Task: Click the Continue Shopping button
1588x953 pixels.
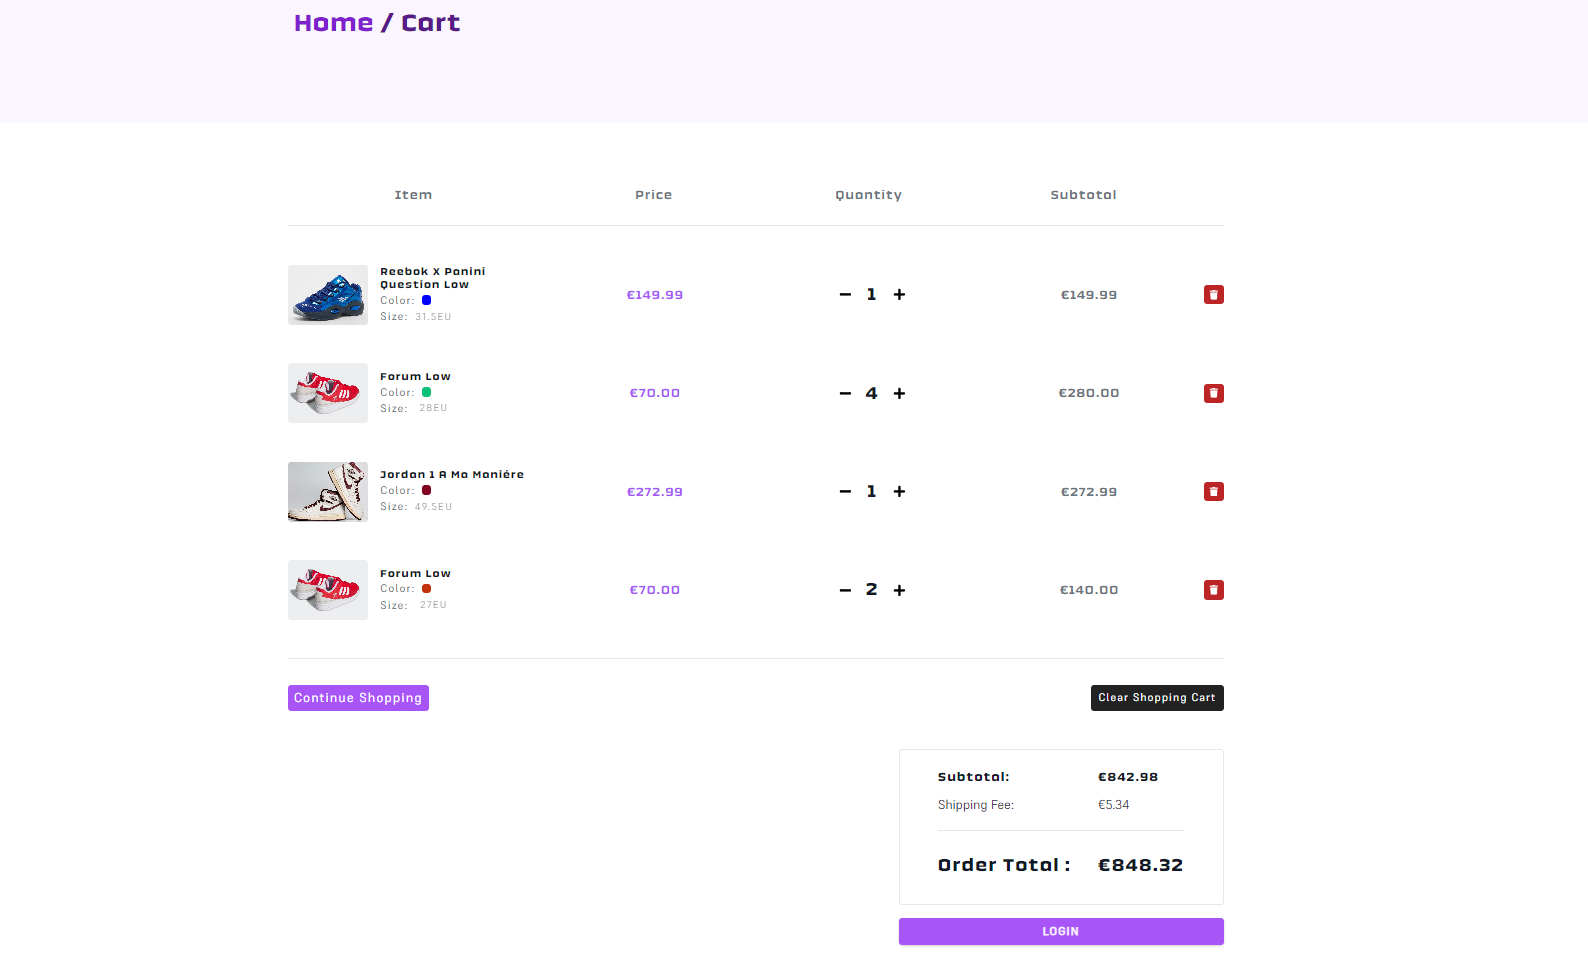Action: point(358,698)
